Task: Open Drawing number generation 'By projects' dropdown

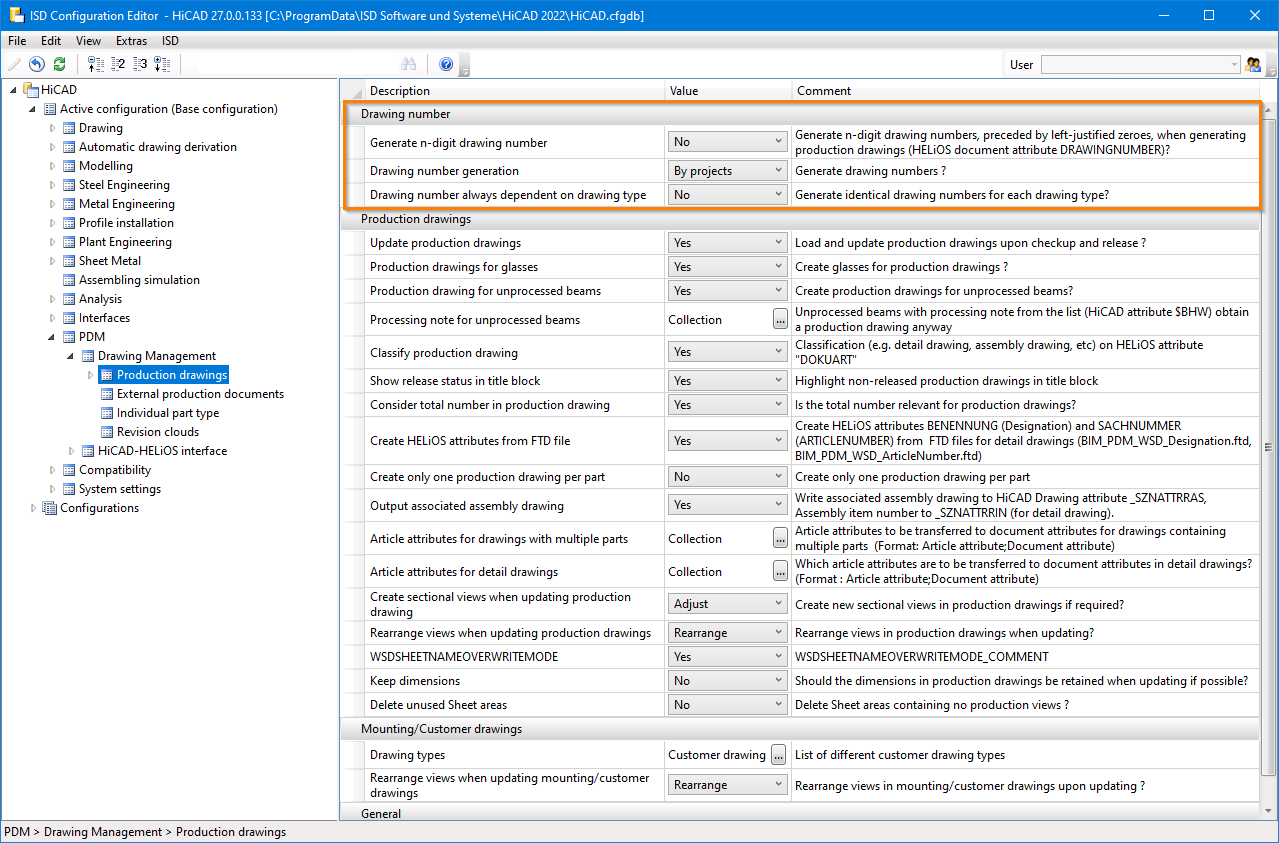Action: pos(728,171)
